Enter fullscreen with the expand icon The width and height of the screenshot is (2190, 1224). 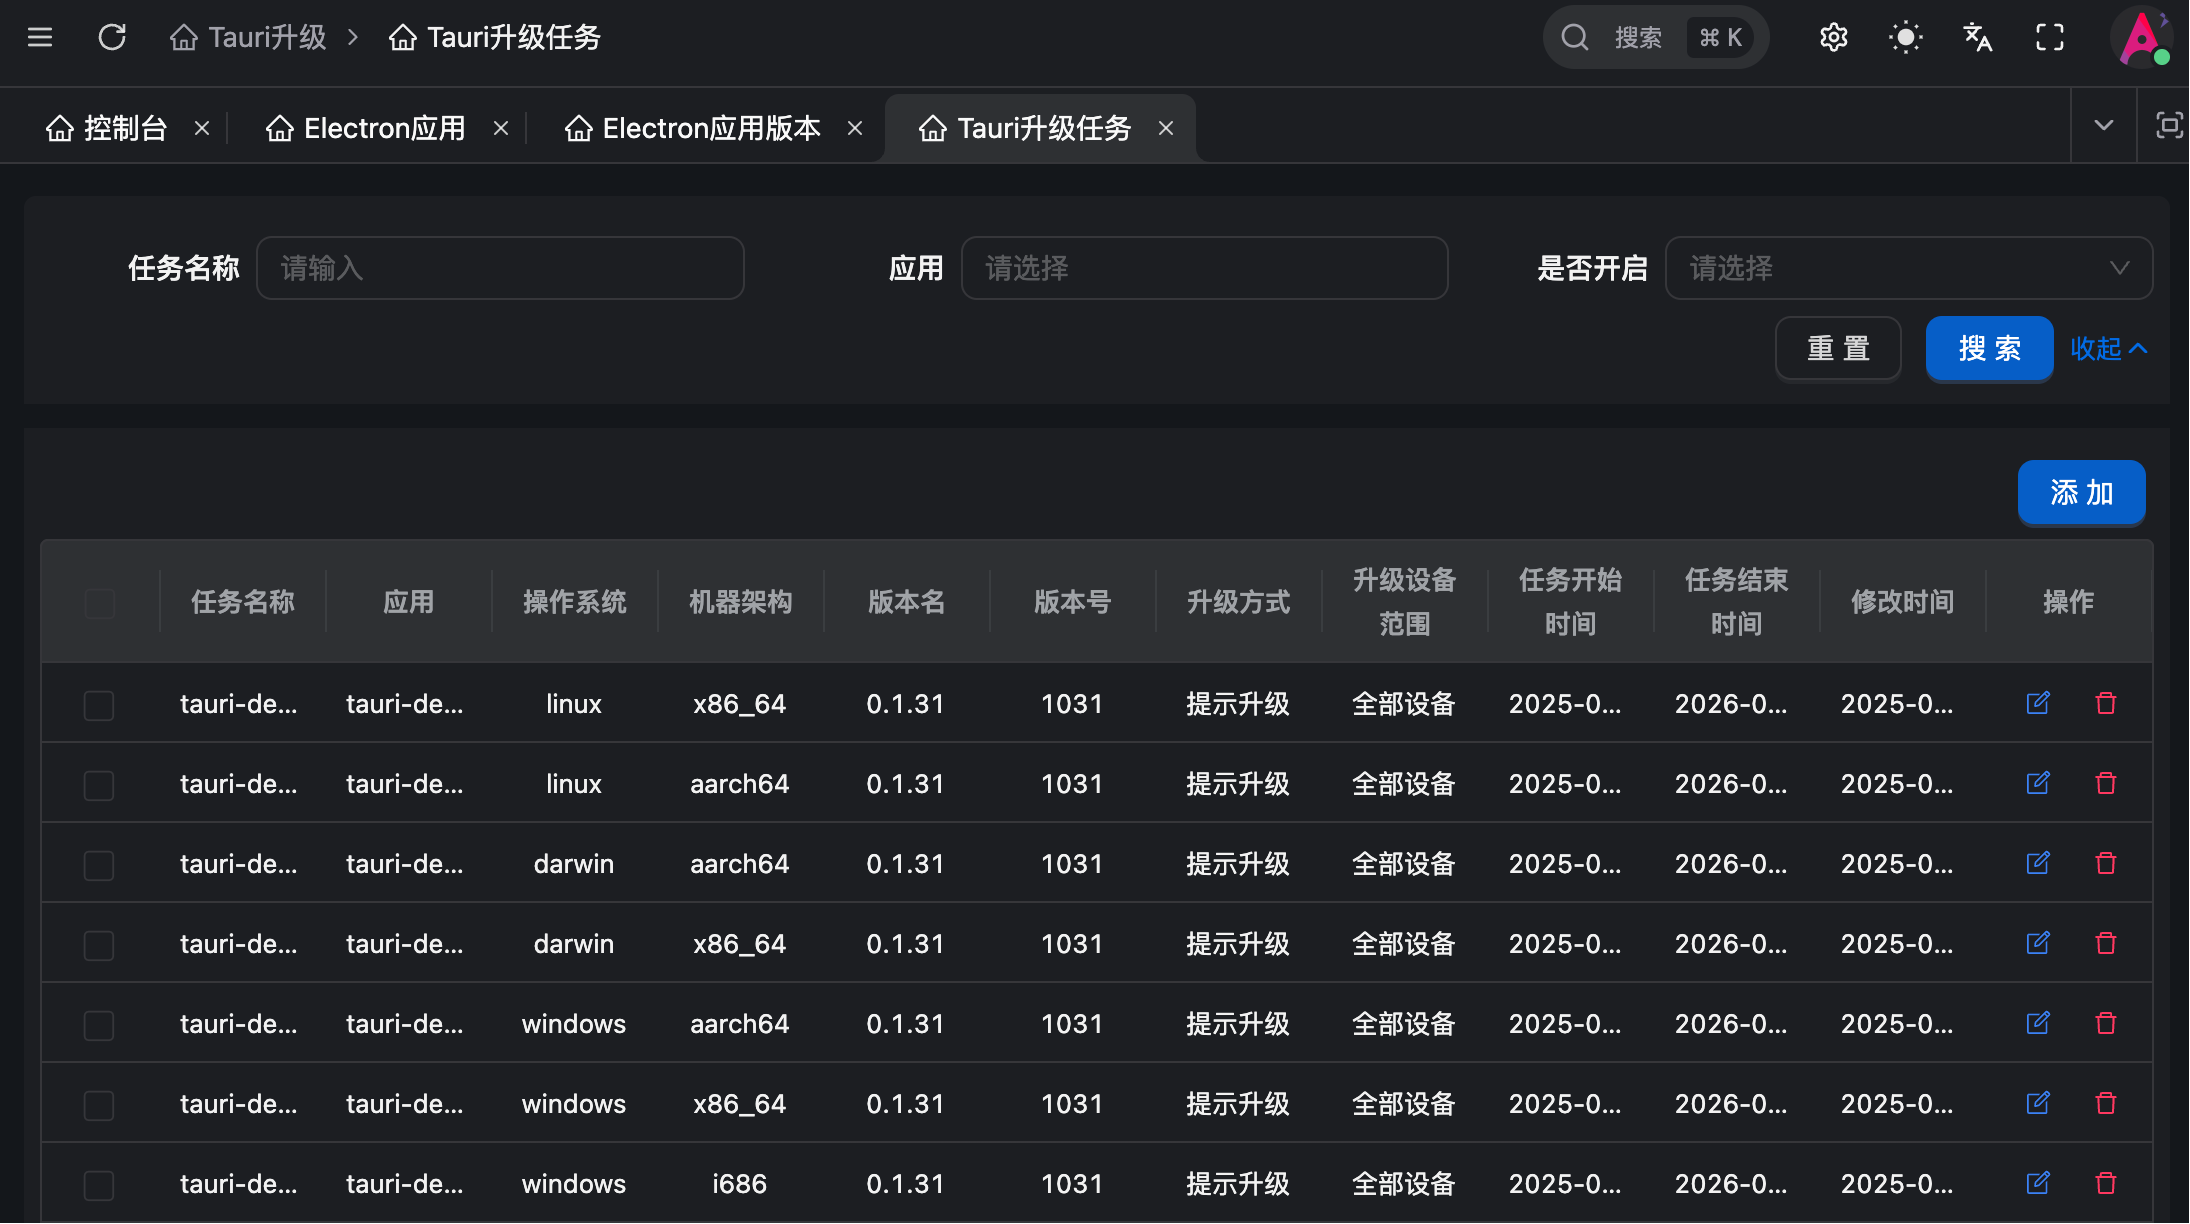pos(2049,38)
